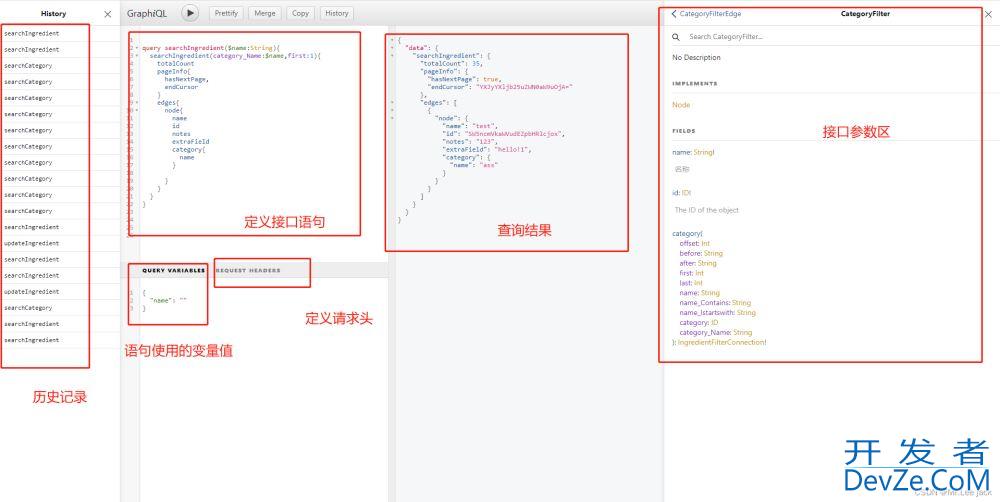Click "extraField": "hello!1" in results
The width and height of the screenshot is (1000, 502).
pos(487,149)
